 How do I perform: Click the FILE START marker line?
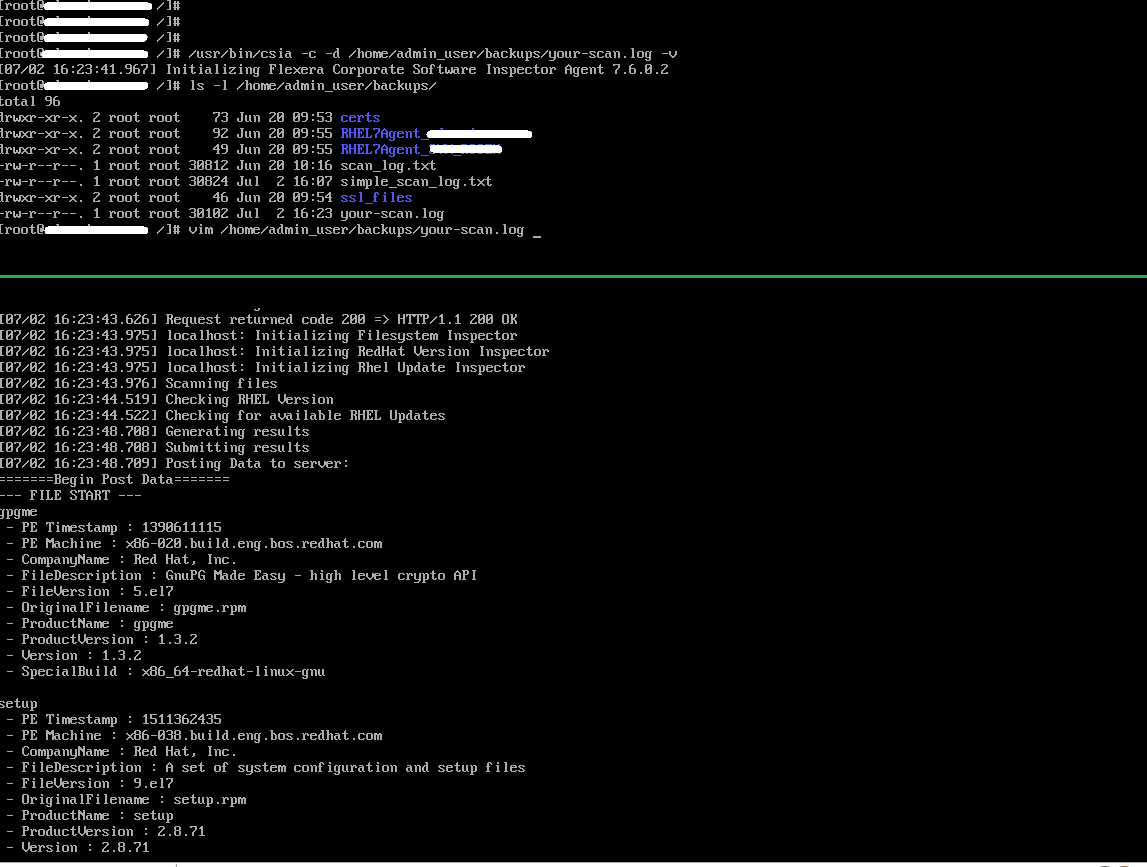coord(70,495)
